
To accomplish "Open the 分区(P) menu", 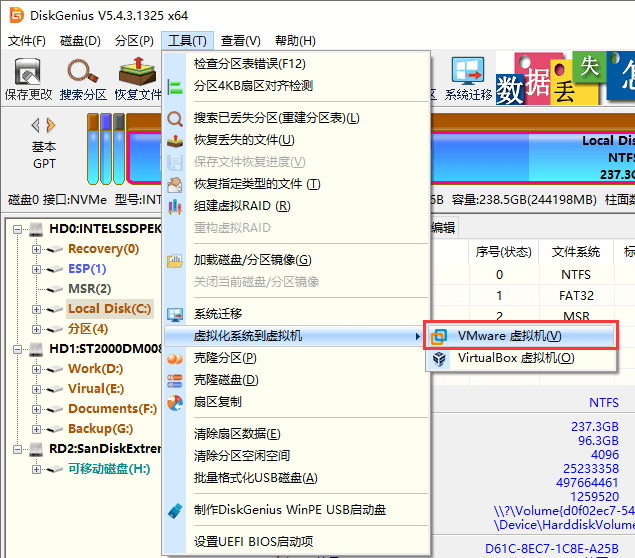I will 134,40.
